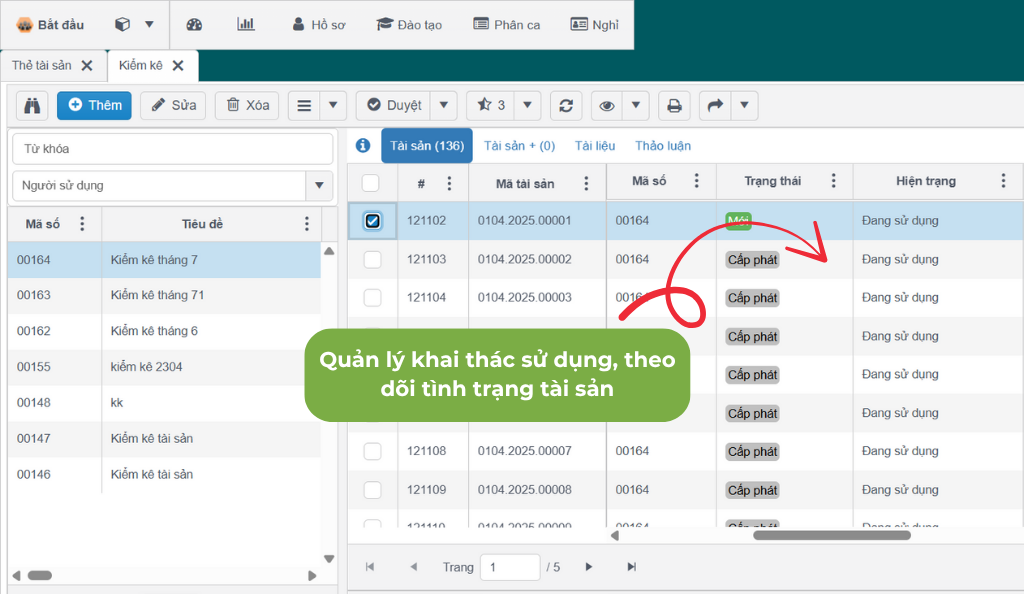
Task: Open the Người sử dụng combo box
Action: click(319, 185)
